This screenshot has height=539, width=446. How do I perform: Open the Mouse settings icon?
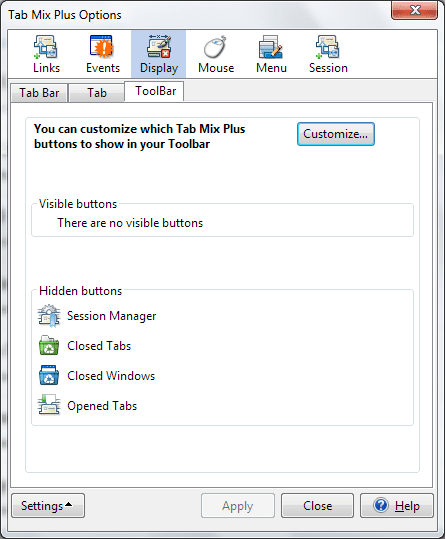(216, 47)
